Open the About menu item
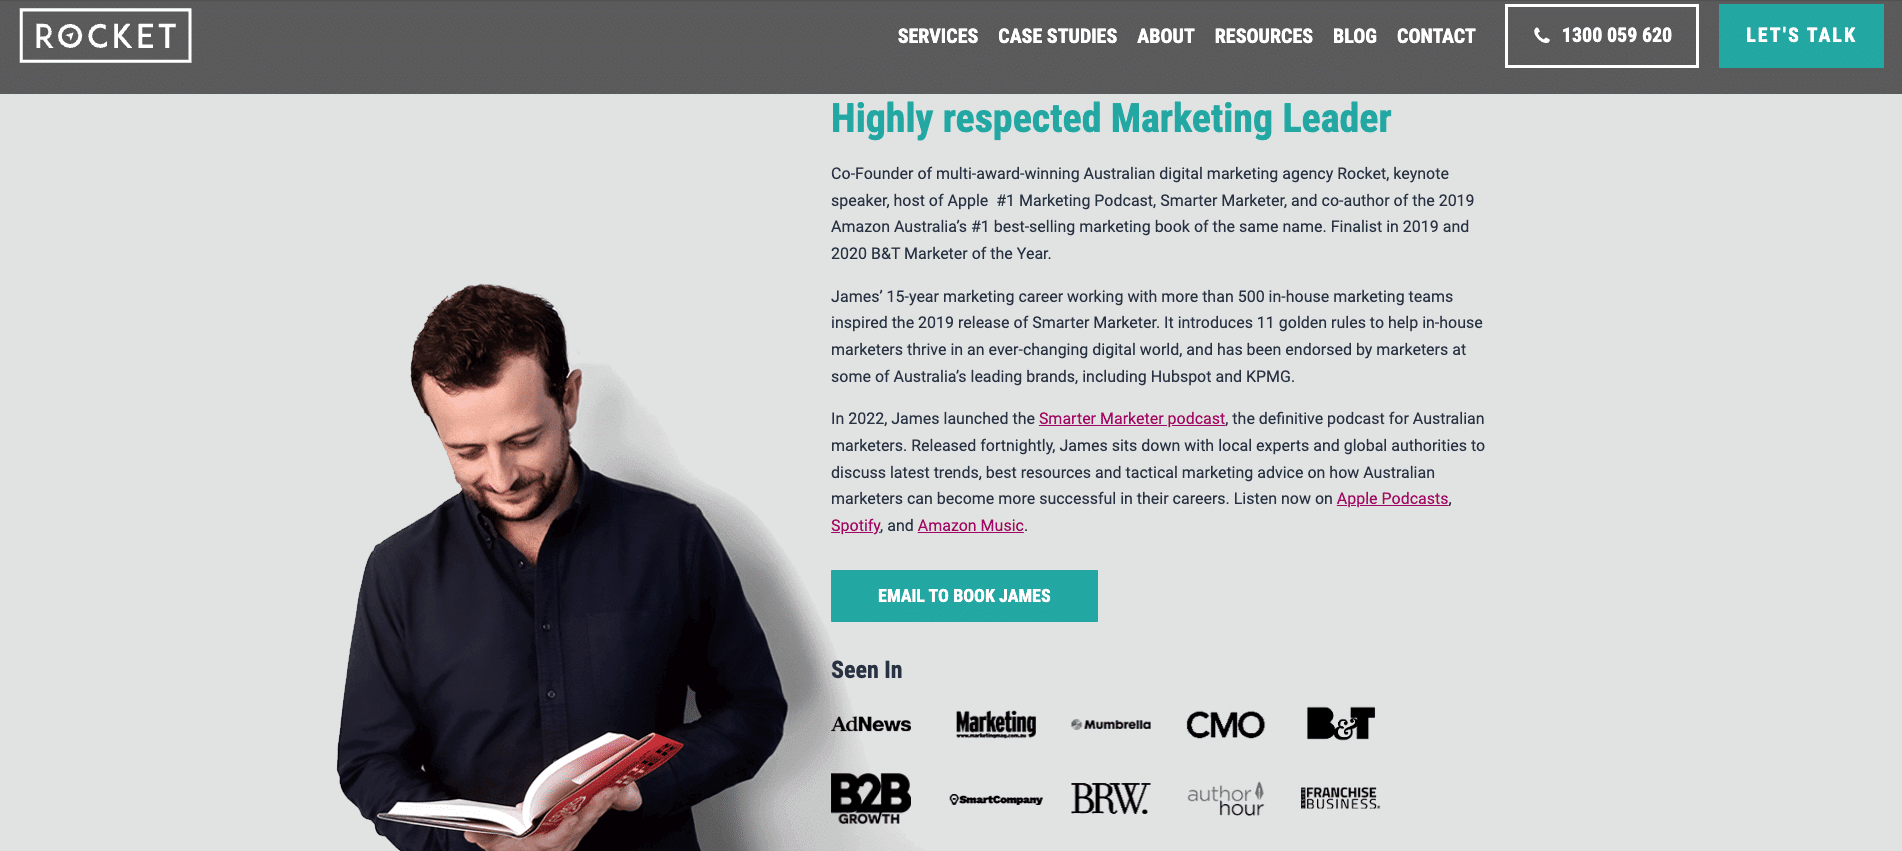This screenshot has height=851, width=1902. click(x=1166, y=36)
